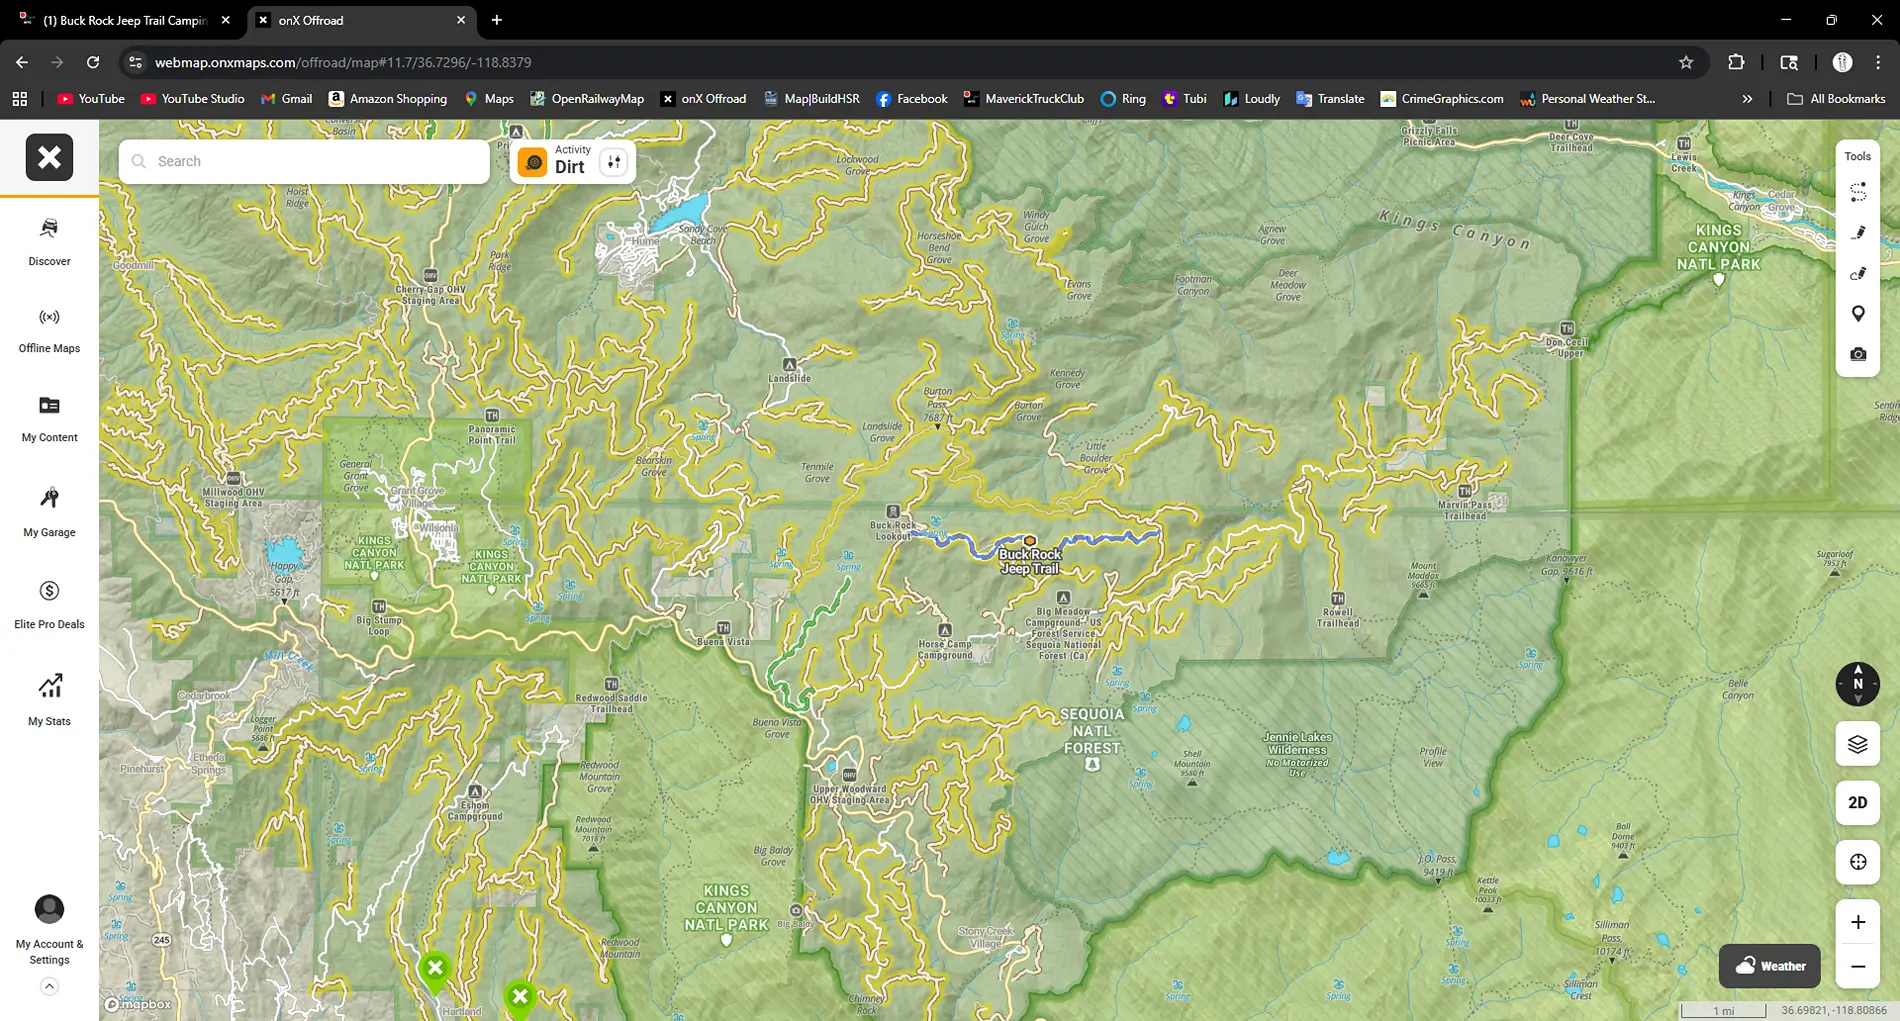This screenshot has width=1900, height=1021.
Task: Click the Eshom Campground marker
Action: [x=475, y=791]
